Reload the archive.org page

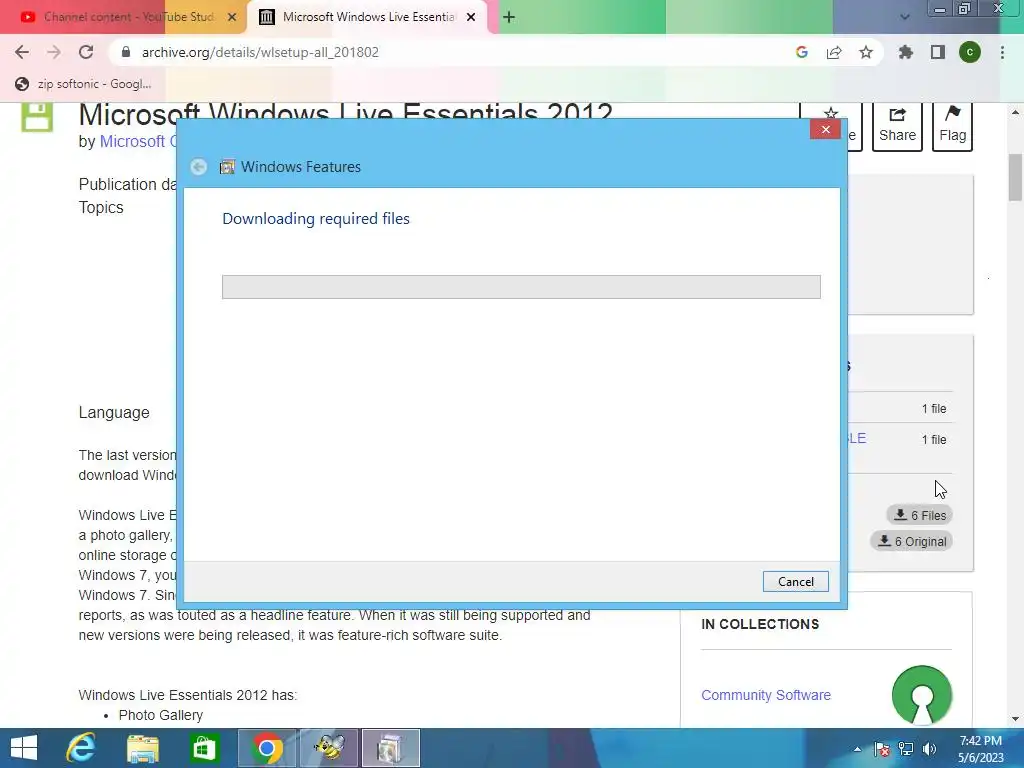(86, 52)
